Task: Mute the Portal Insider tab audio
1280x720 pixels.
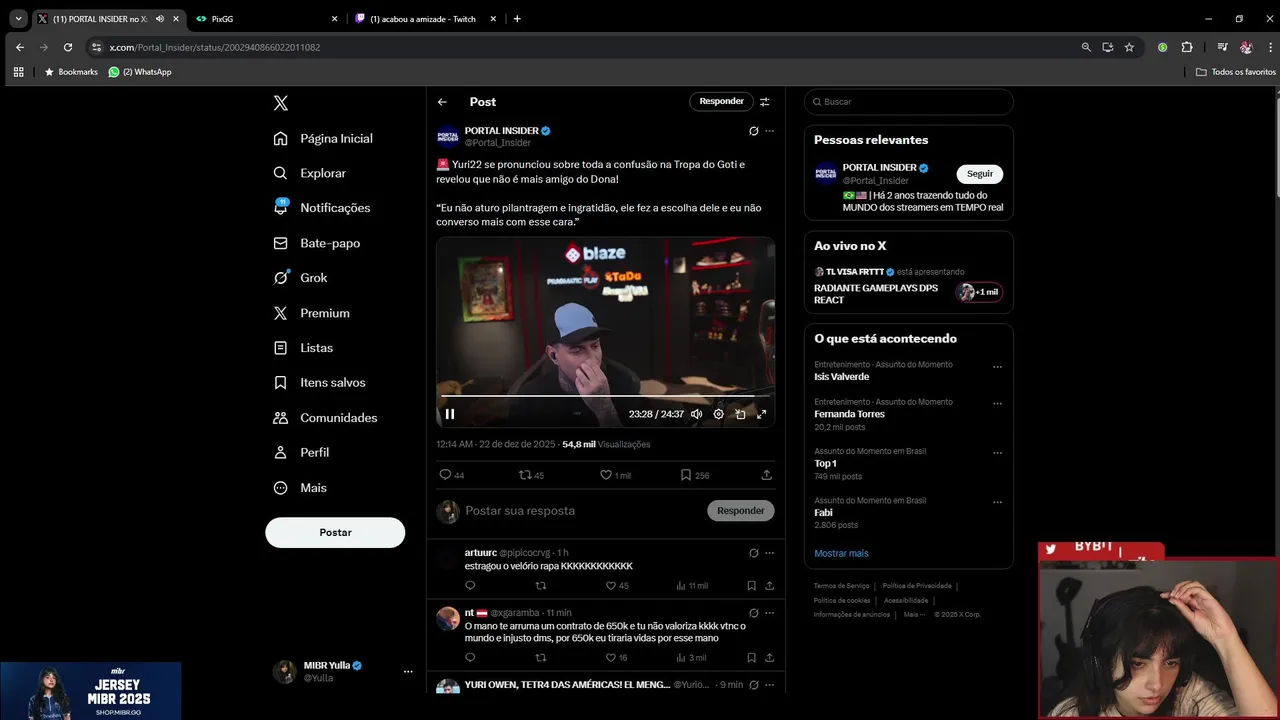Action: pyautogui.click(x=160, y=19)
